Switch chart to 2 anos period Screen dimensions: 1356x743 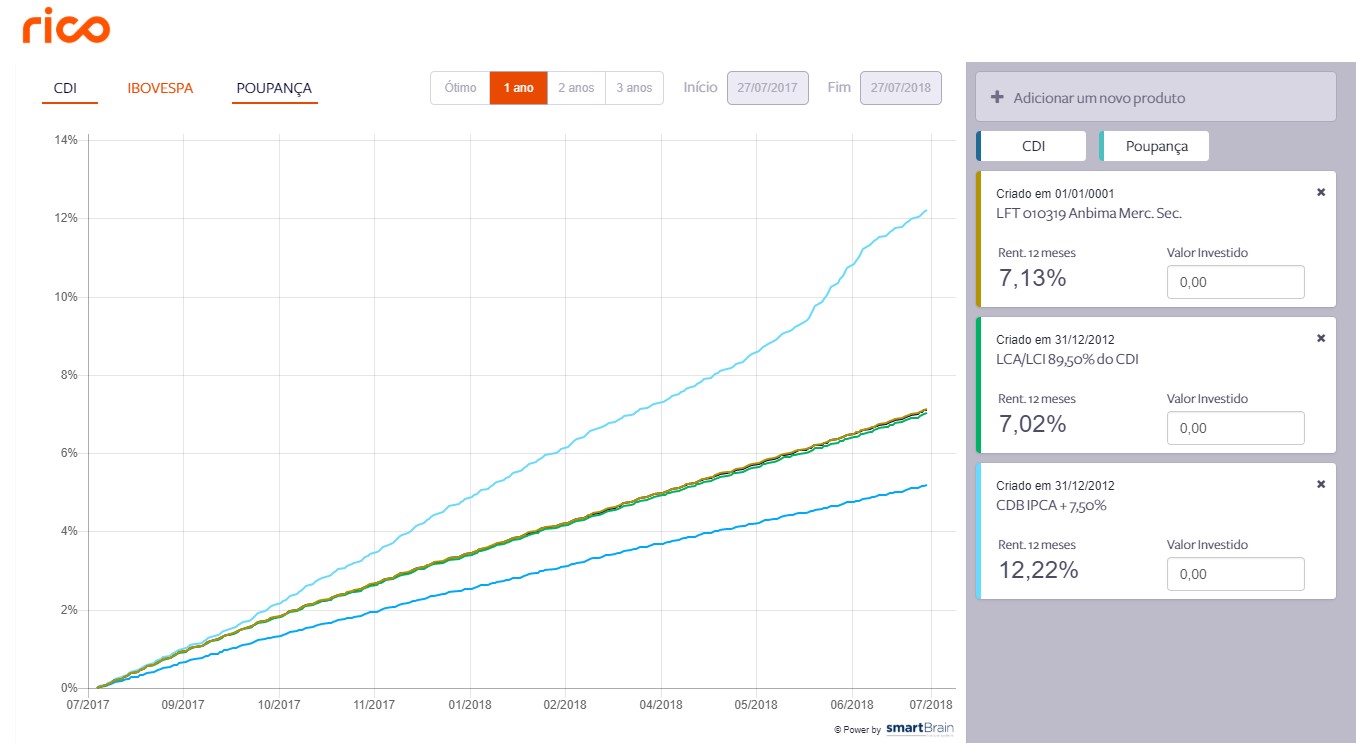point(576,88)
